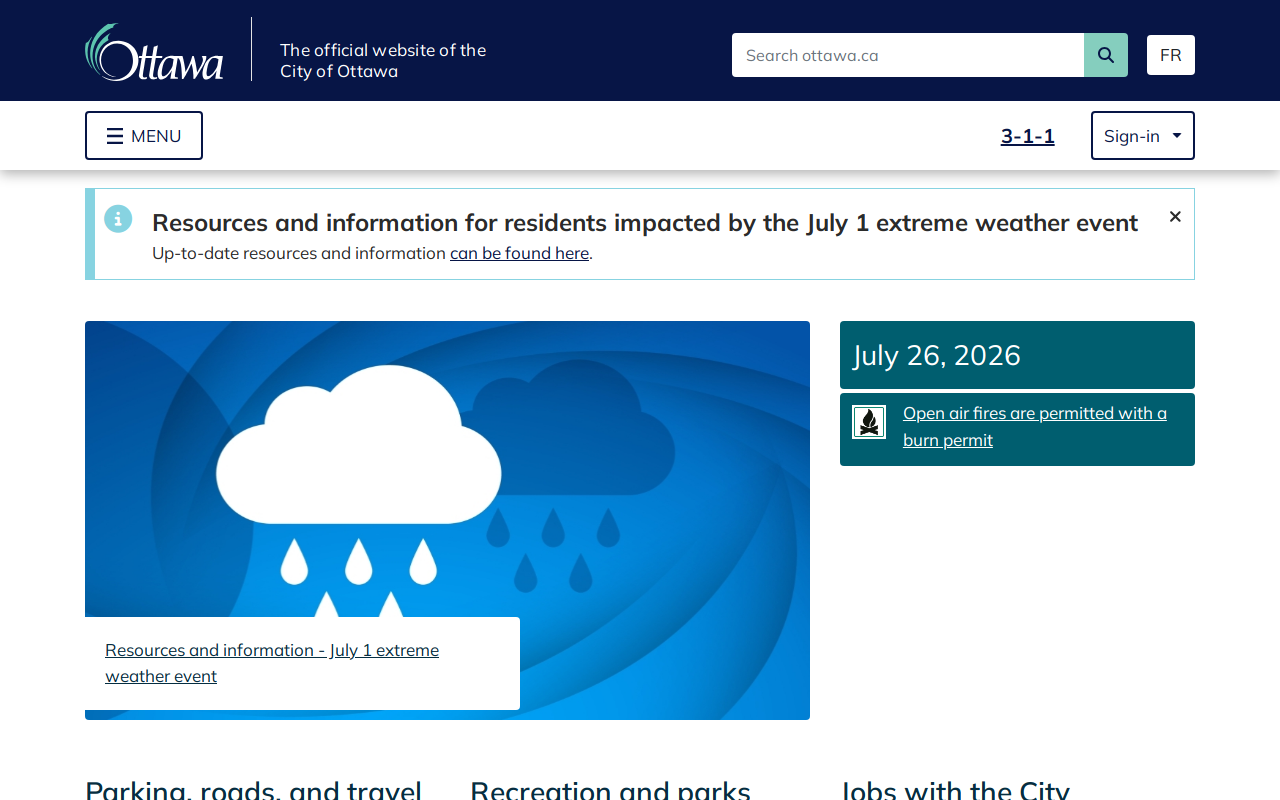Image resolution: width=1280 pixels, height=800 pixels.
Task: Open the hamburger MENU button
Action: tap(144, 136)
